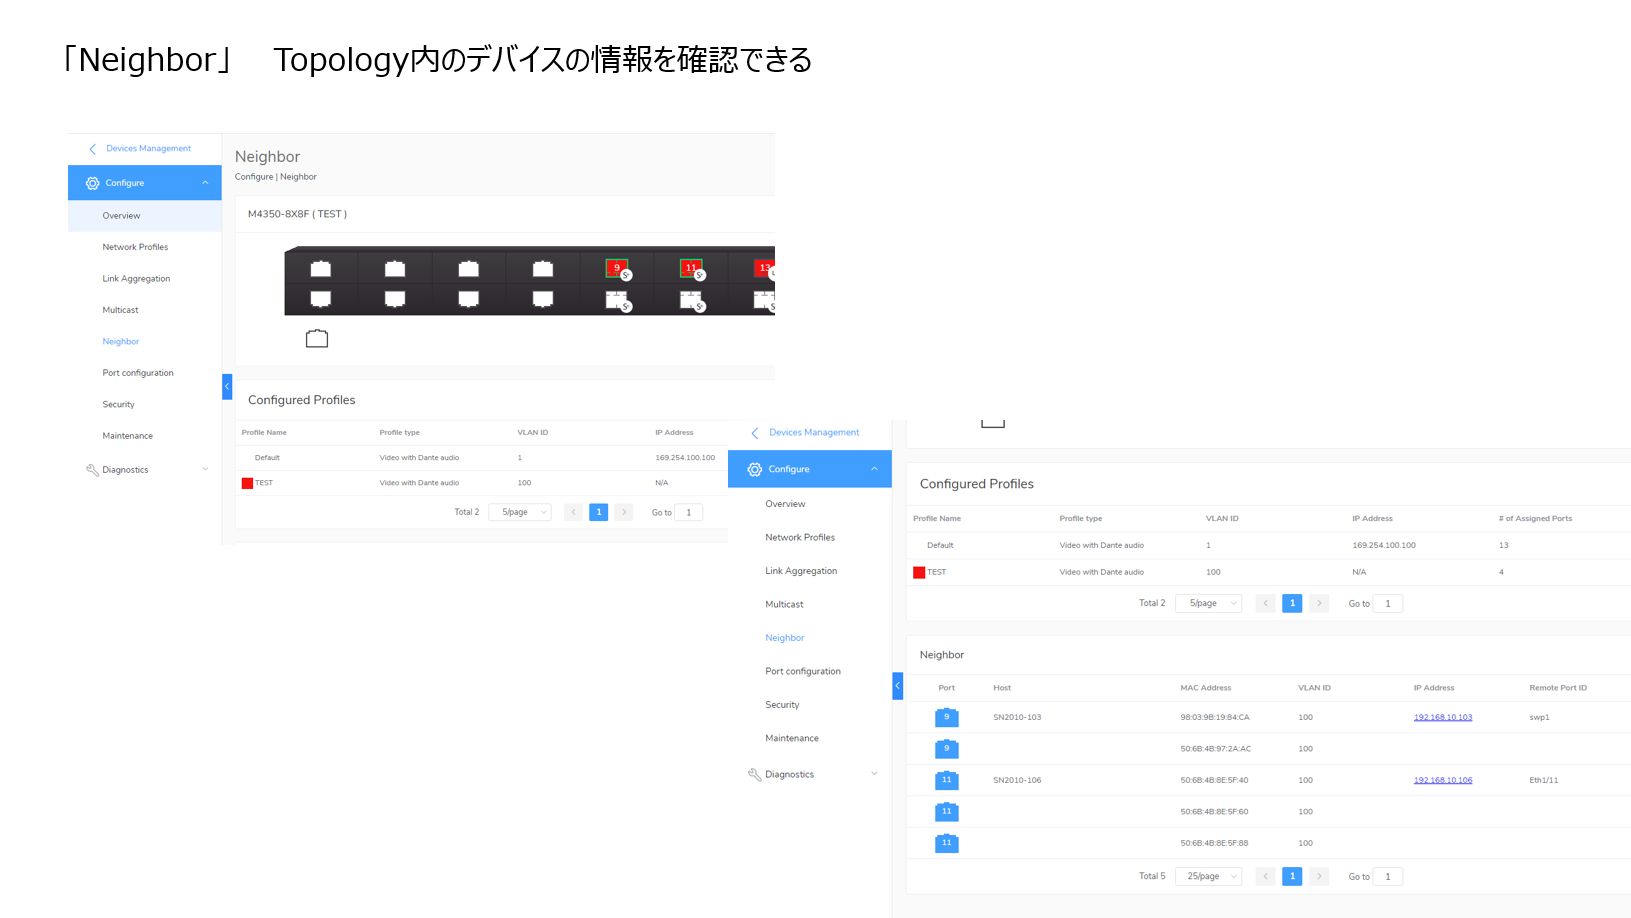
Task: Open Security in the lower-right sidebar
Action: [x=782, y=705]
